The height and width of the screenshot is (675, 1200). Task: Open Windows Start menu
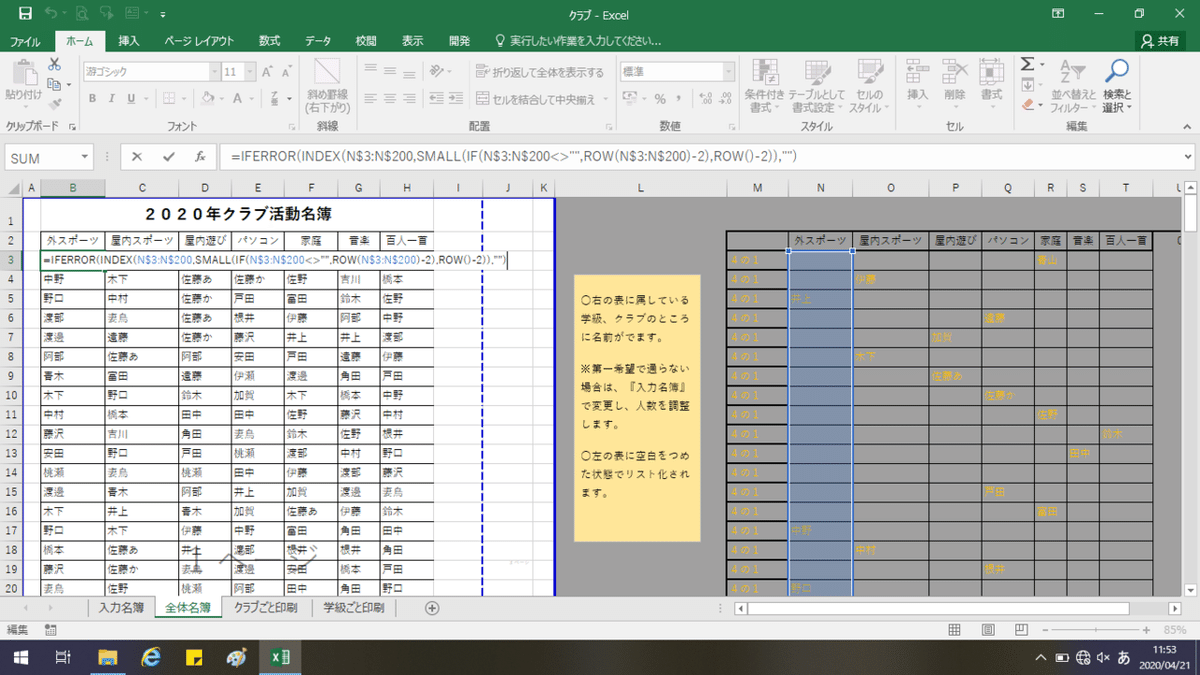click(21, 658)
